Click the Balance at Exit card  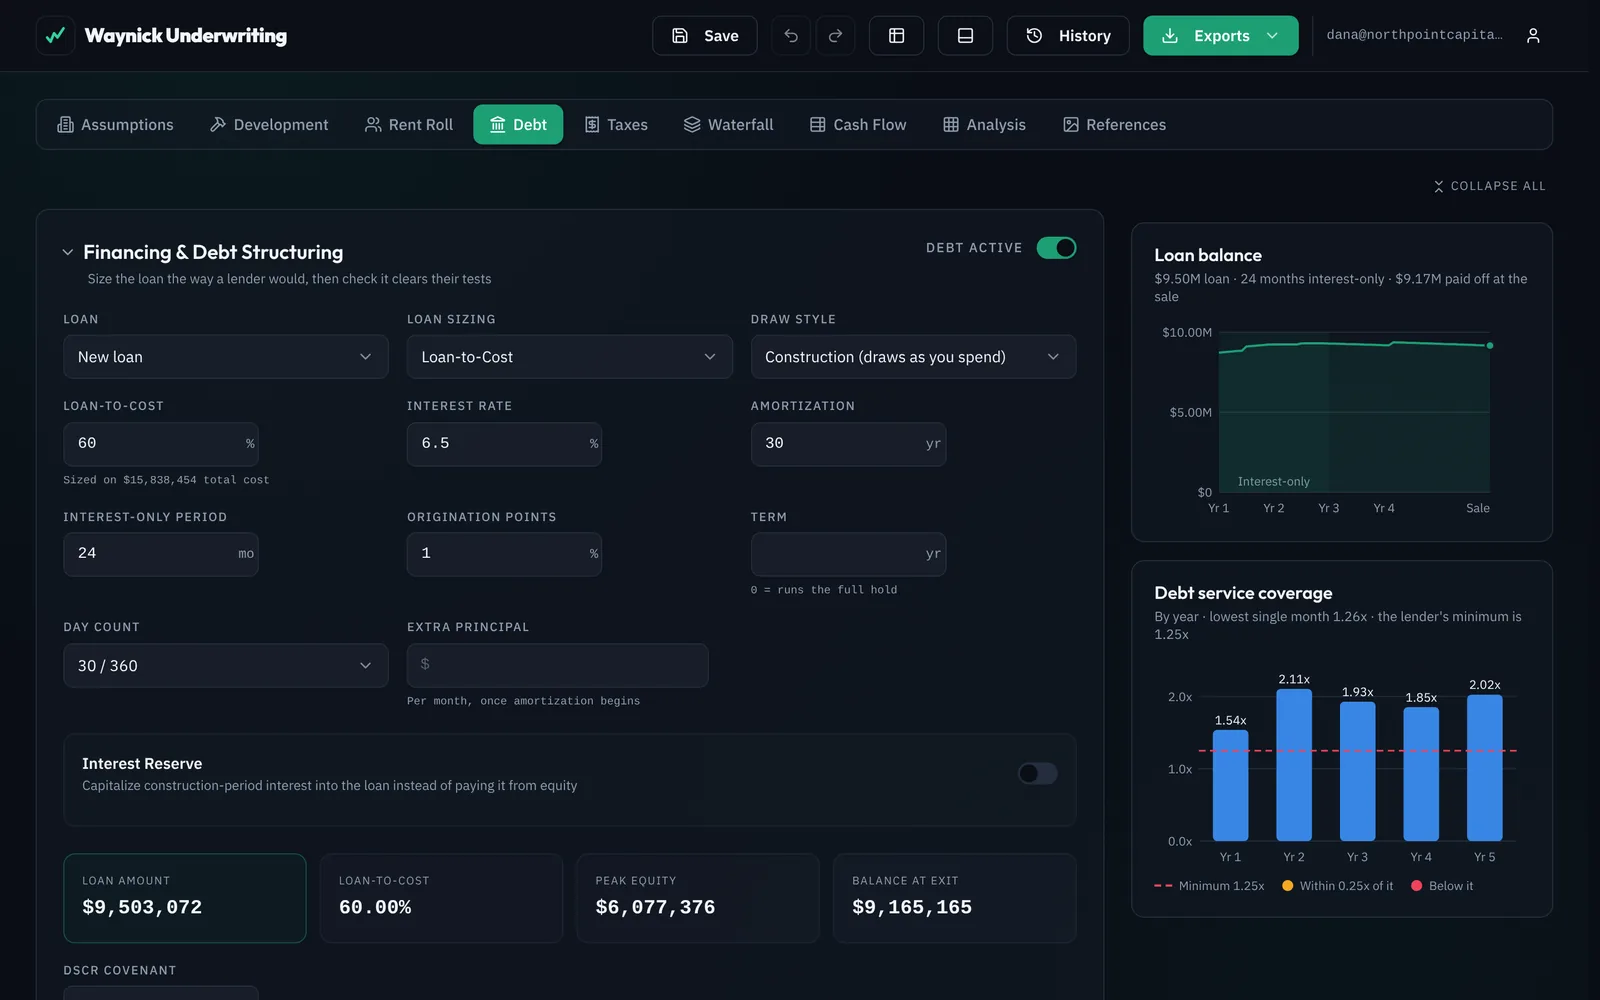click(955, 898)
